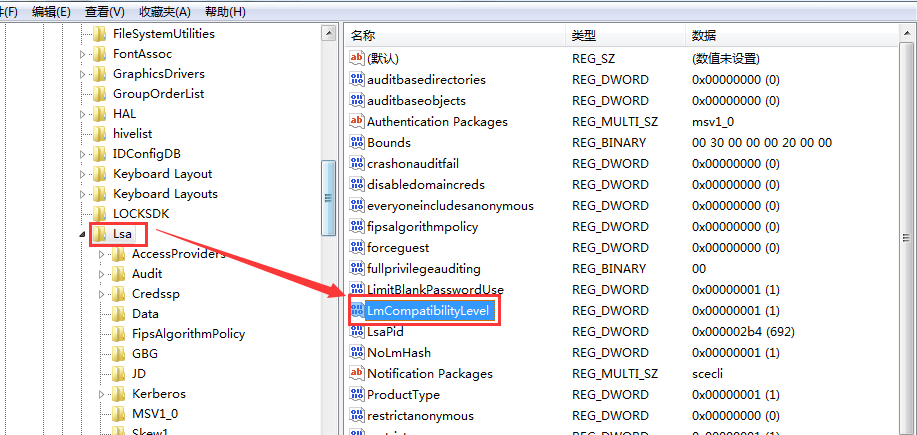Click the Authentication Packages value icon

[357, 121]
